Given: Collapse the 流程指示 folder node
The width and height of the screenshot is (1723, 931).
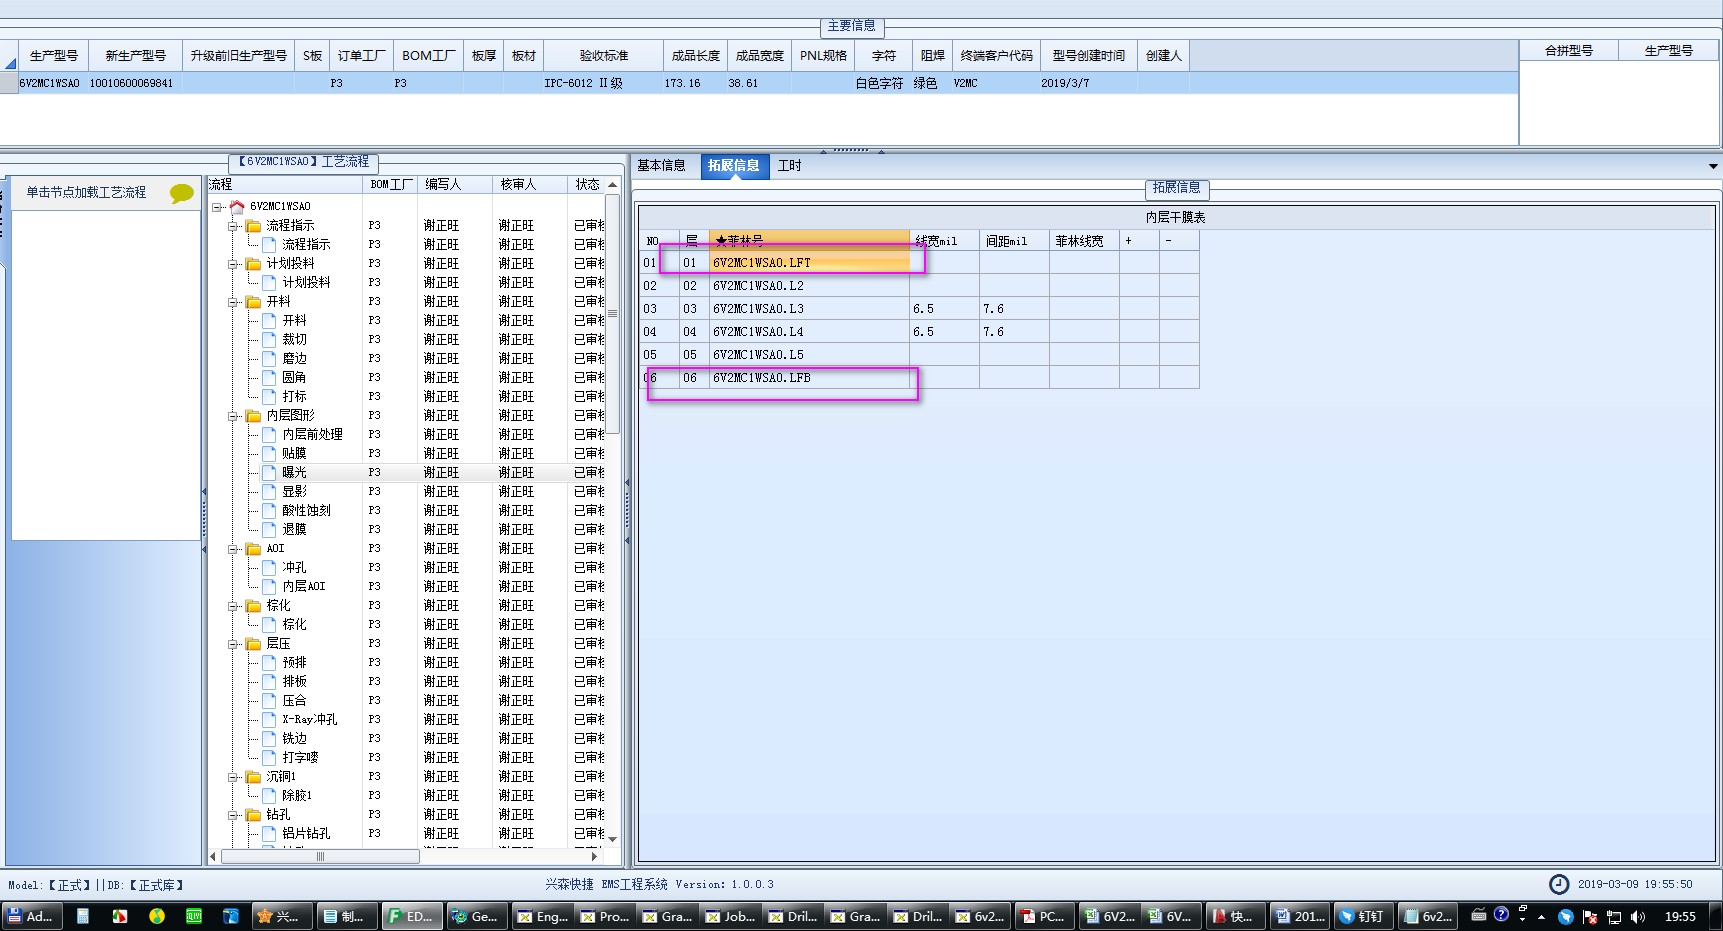Looking at the screenshot, I should click(233, 226).
